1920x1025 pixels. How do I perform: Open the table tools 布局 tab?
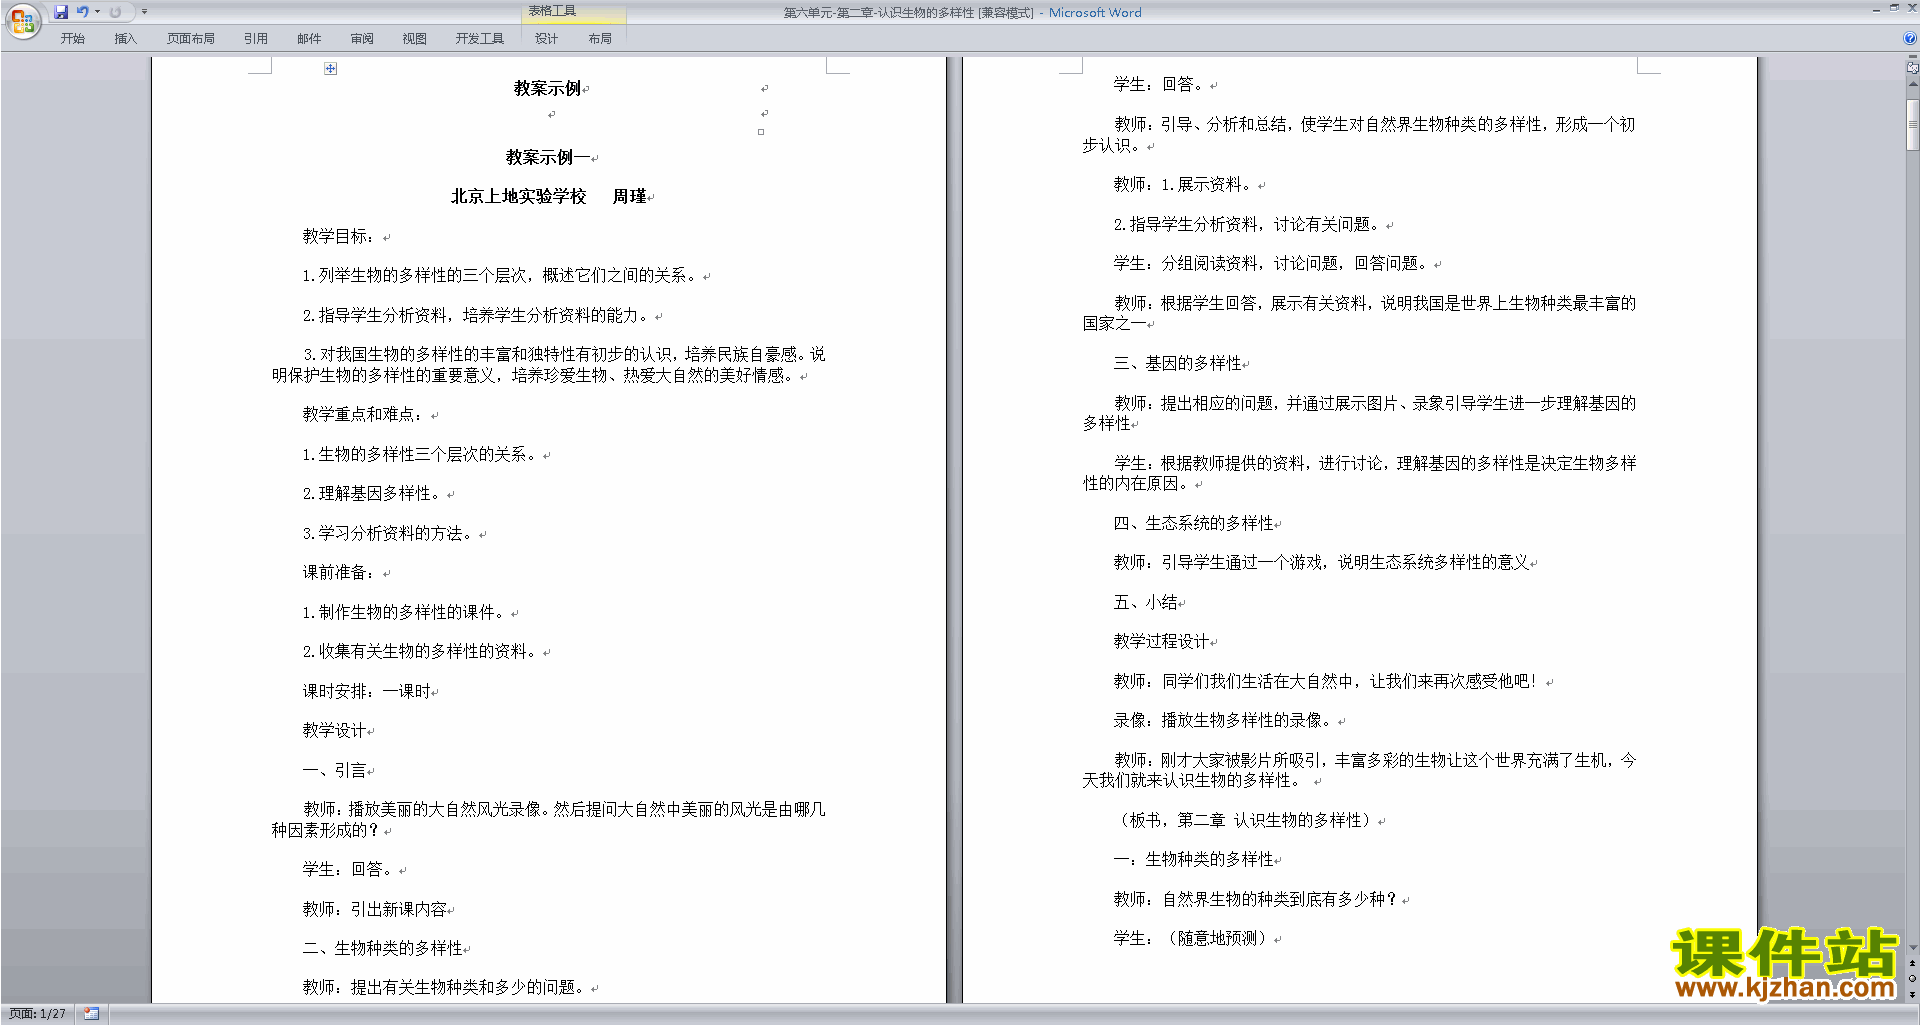tap(600, 39)
